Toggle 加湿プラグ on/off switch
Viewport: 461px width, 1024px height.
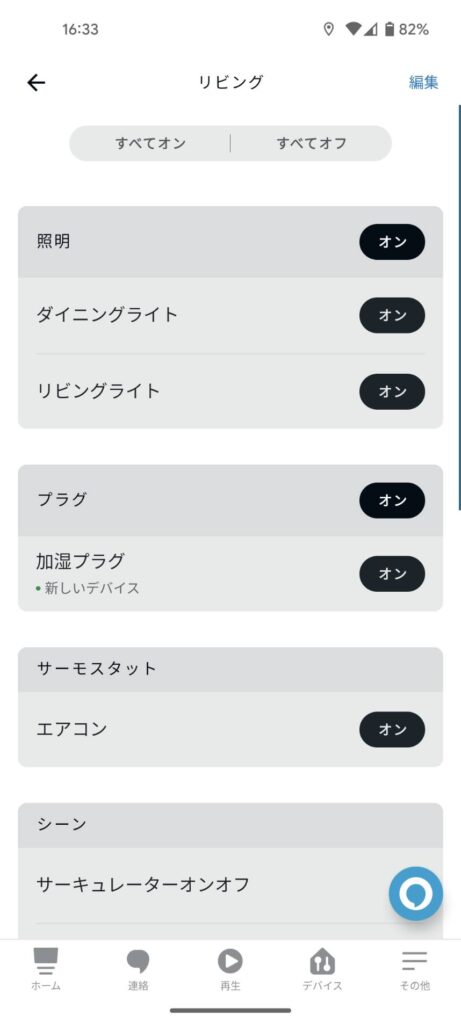[x=392, y=573]
